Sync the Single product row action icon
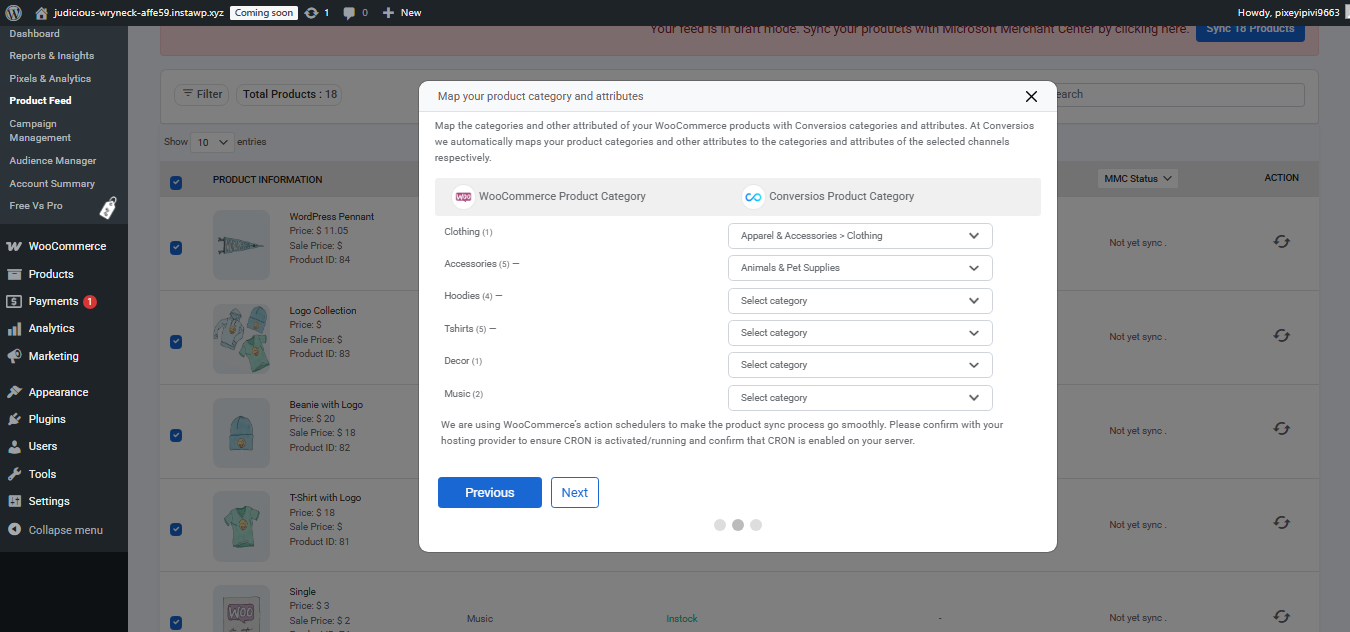The height and width of the screenshot is (632, 1350). click(x=1281, y=616)
